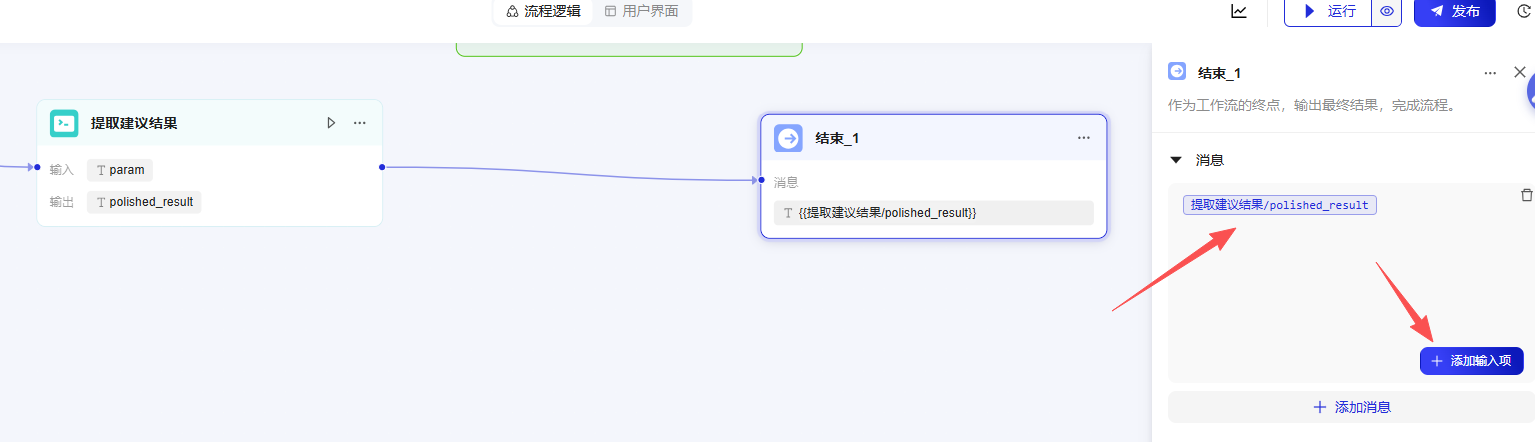
Task: Delete the message with the trash icon
Action: click(x=1526, y=195)
